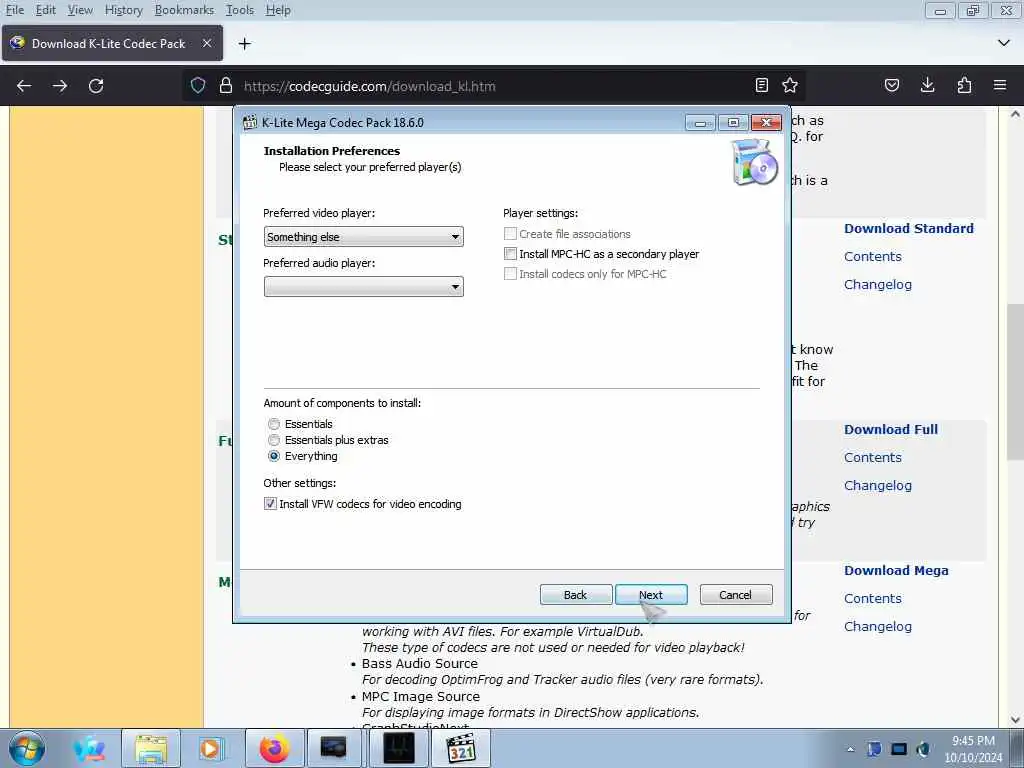Click the scrollbar down arrow
The height and width of the screenshot is (768, 1024).
tap(1015, 720)
